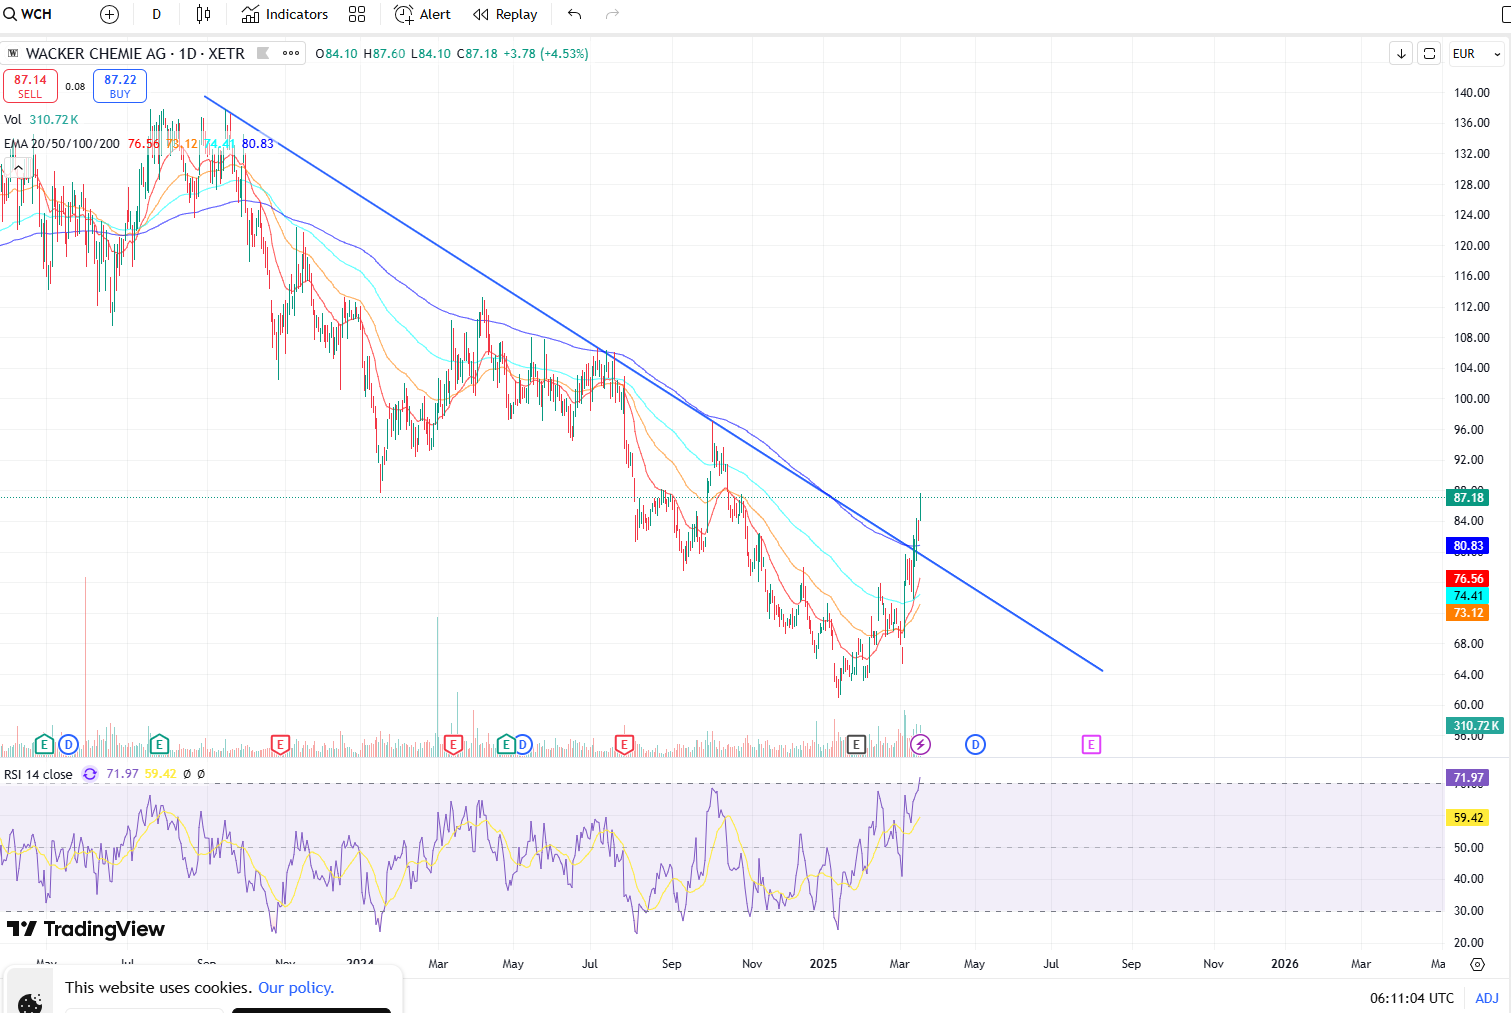Open the candlestick chart style menu
This screenshot has height=1013, width=1511.
click(x=203, y=14)
